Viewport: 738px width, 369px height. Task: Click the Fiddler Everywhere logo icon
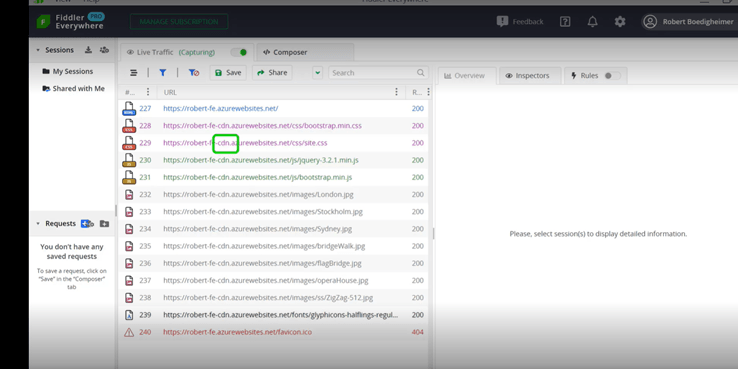(x=43, y=22)
